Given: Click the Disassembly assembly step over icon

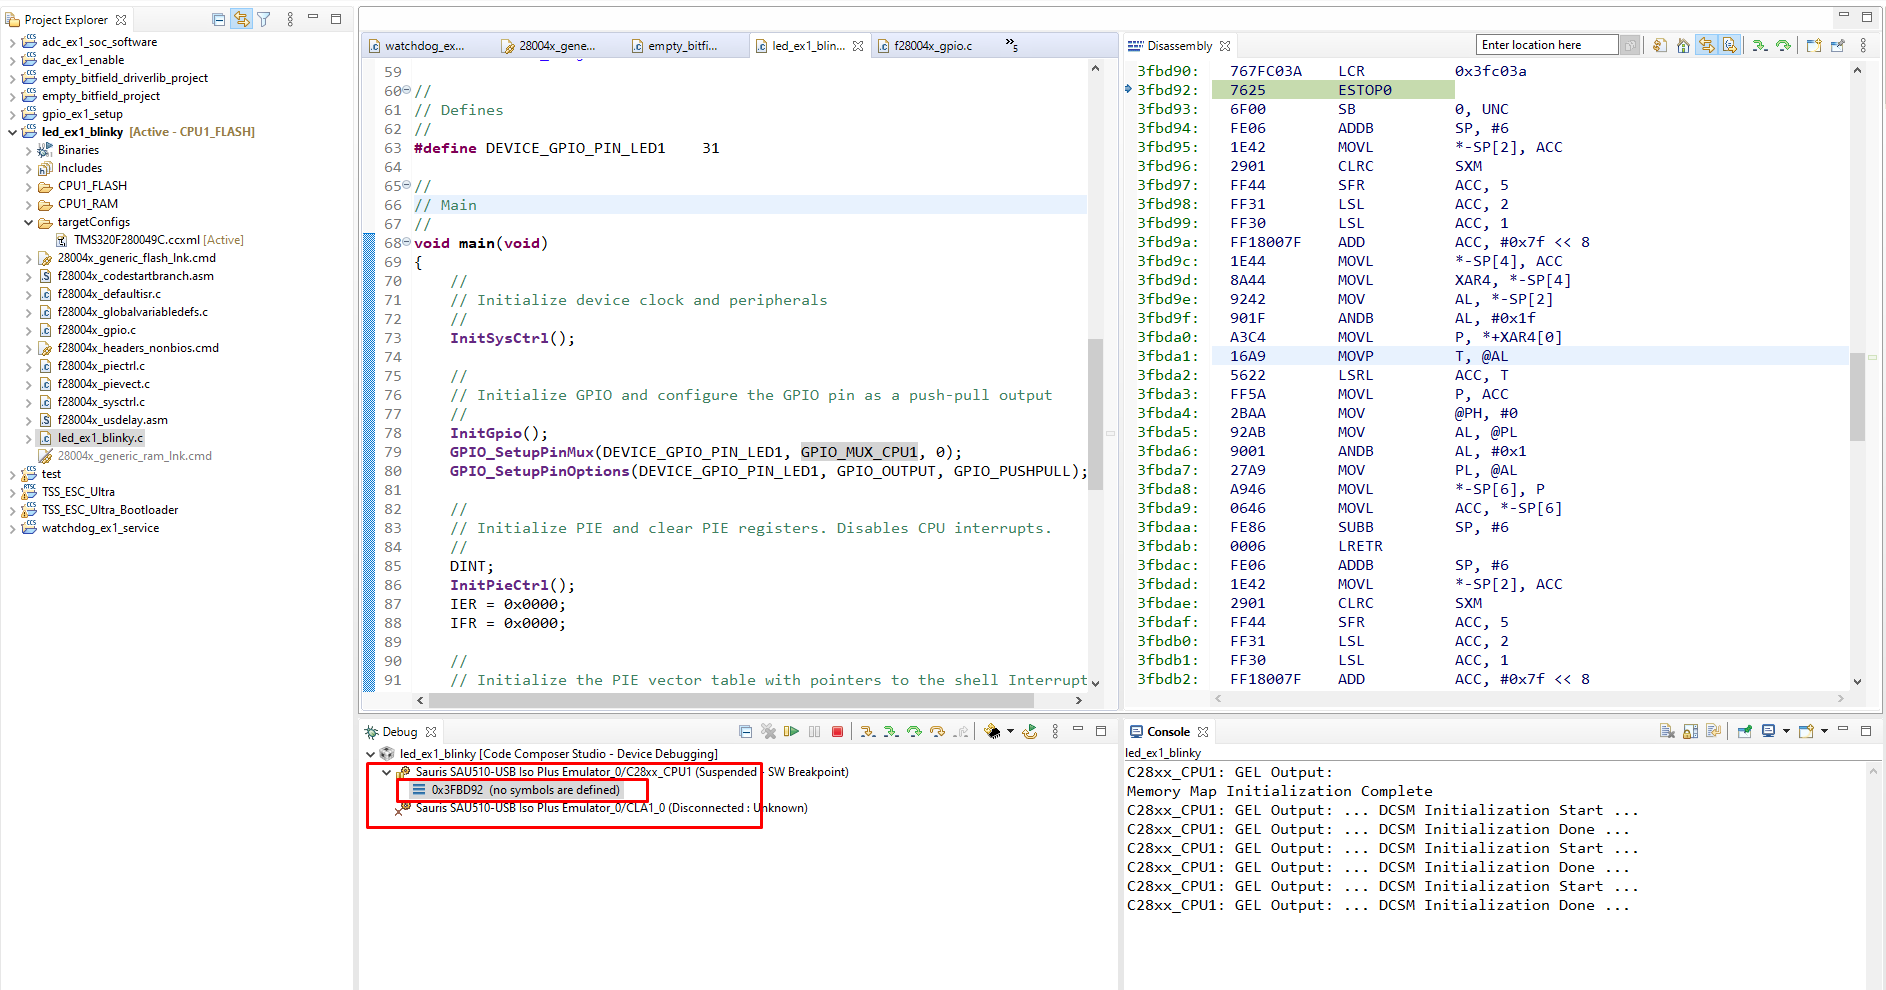Looking at the screenshot, I should 1783,45.
